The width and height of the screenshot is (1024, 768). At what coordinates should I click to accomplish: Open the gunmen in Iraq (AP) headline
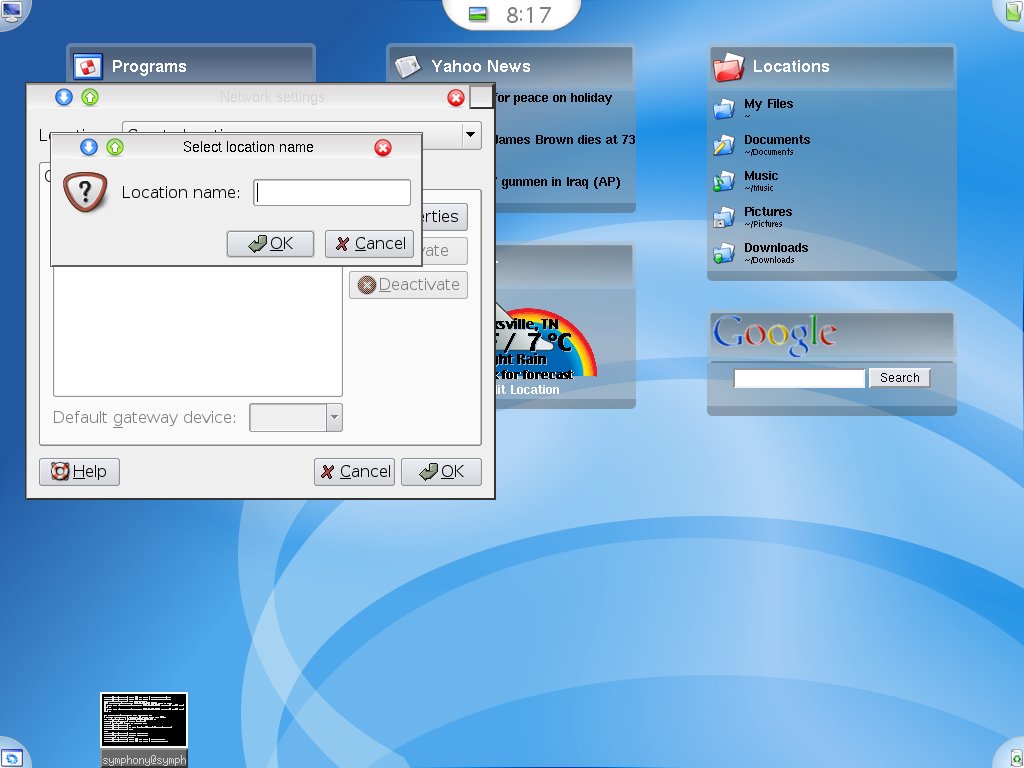559,182
